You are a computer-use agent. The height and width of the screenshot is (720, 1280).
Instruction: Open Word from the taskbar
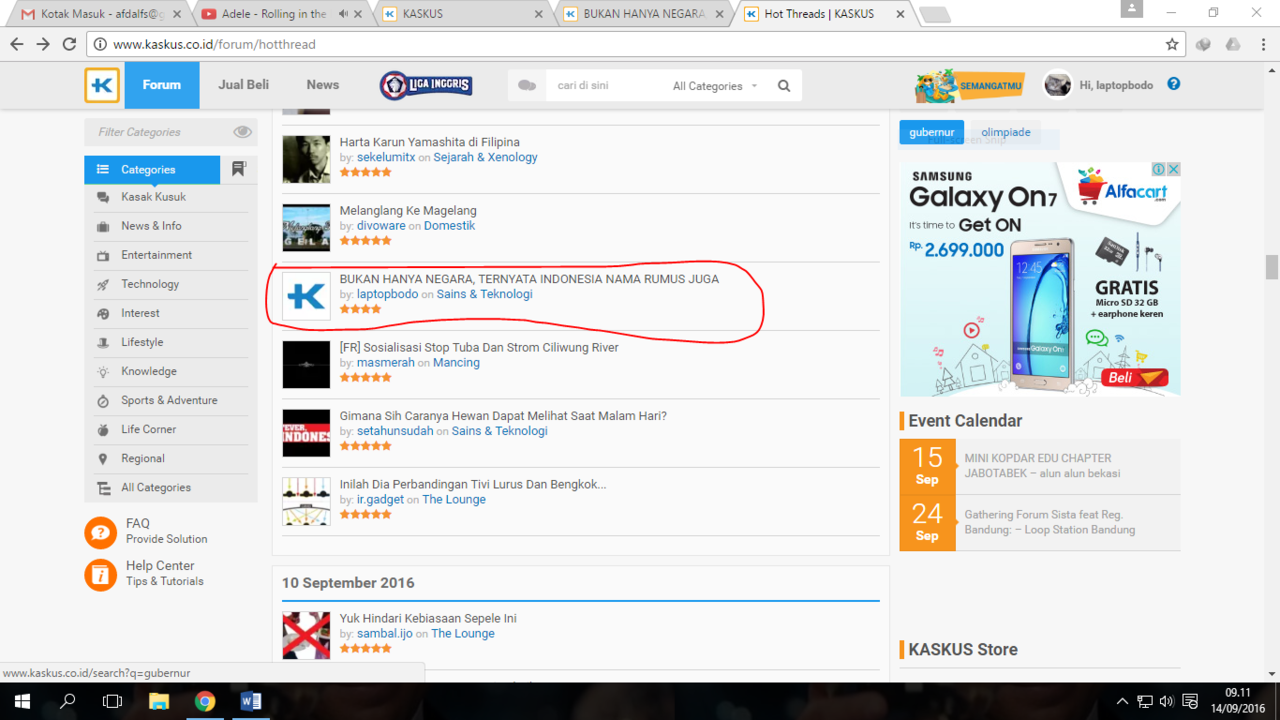pos(250,701)
